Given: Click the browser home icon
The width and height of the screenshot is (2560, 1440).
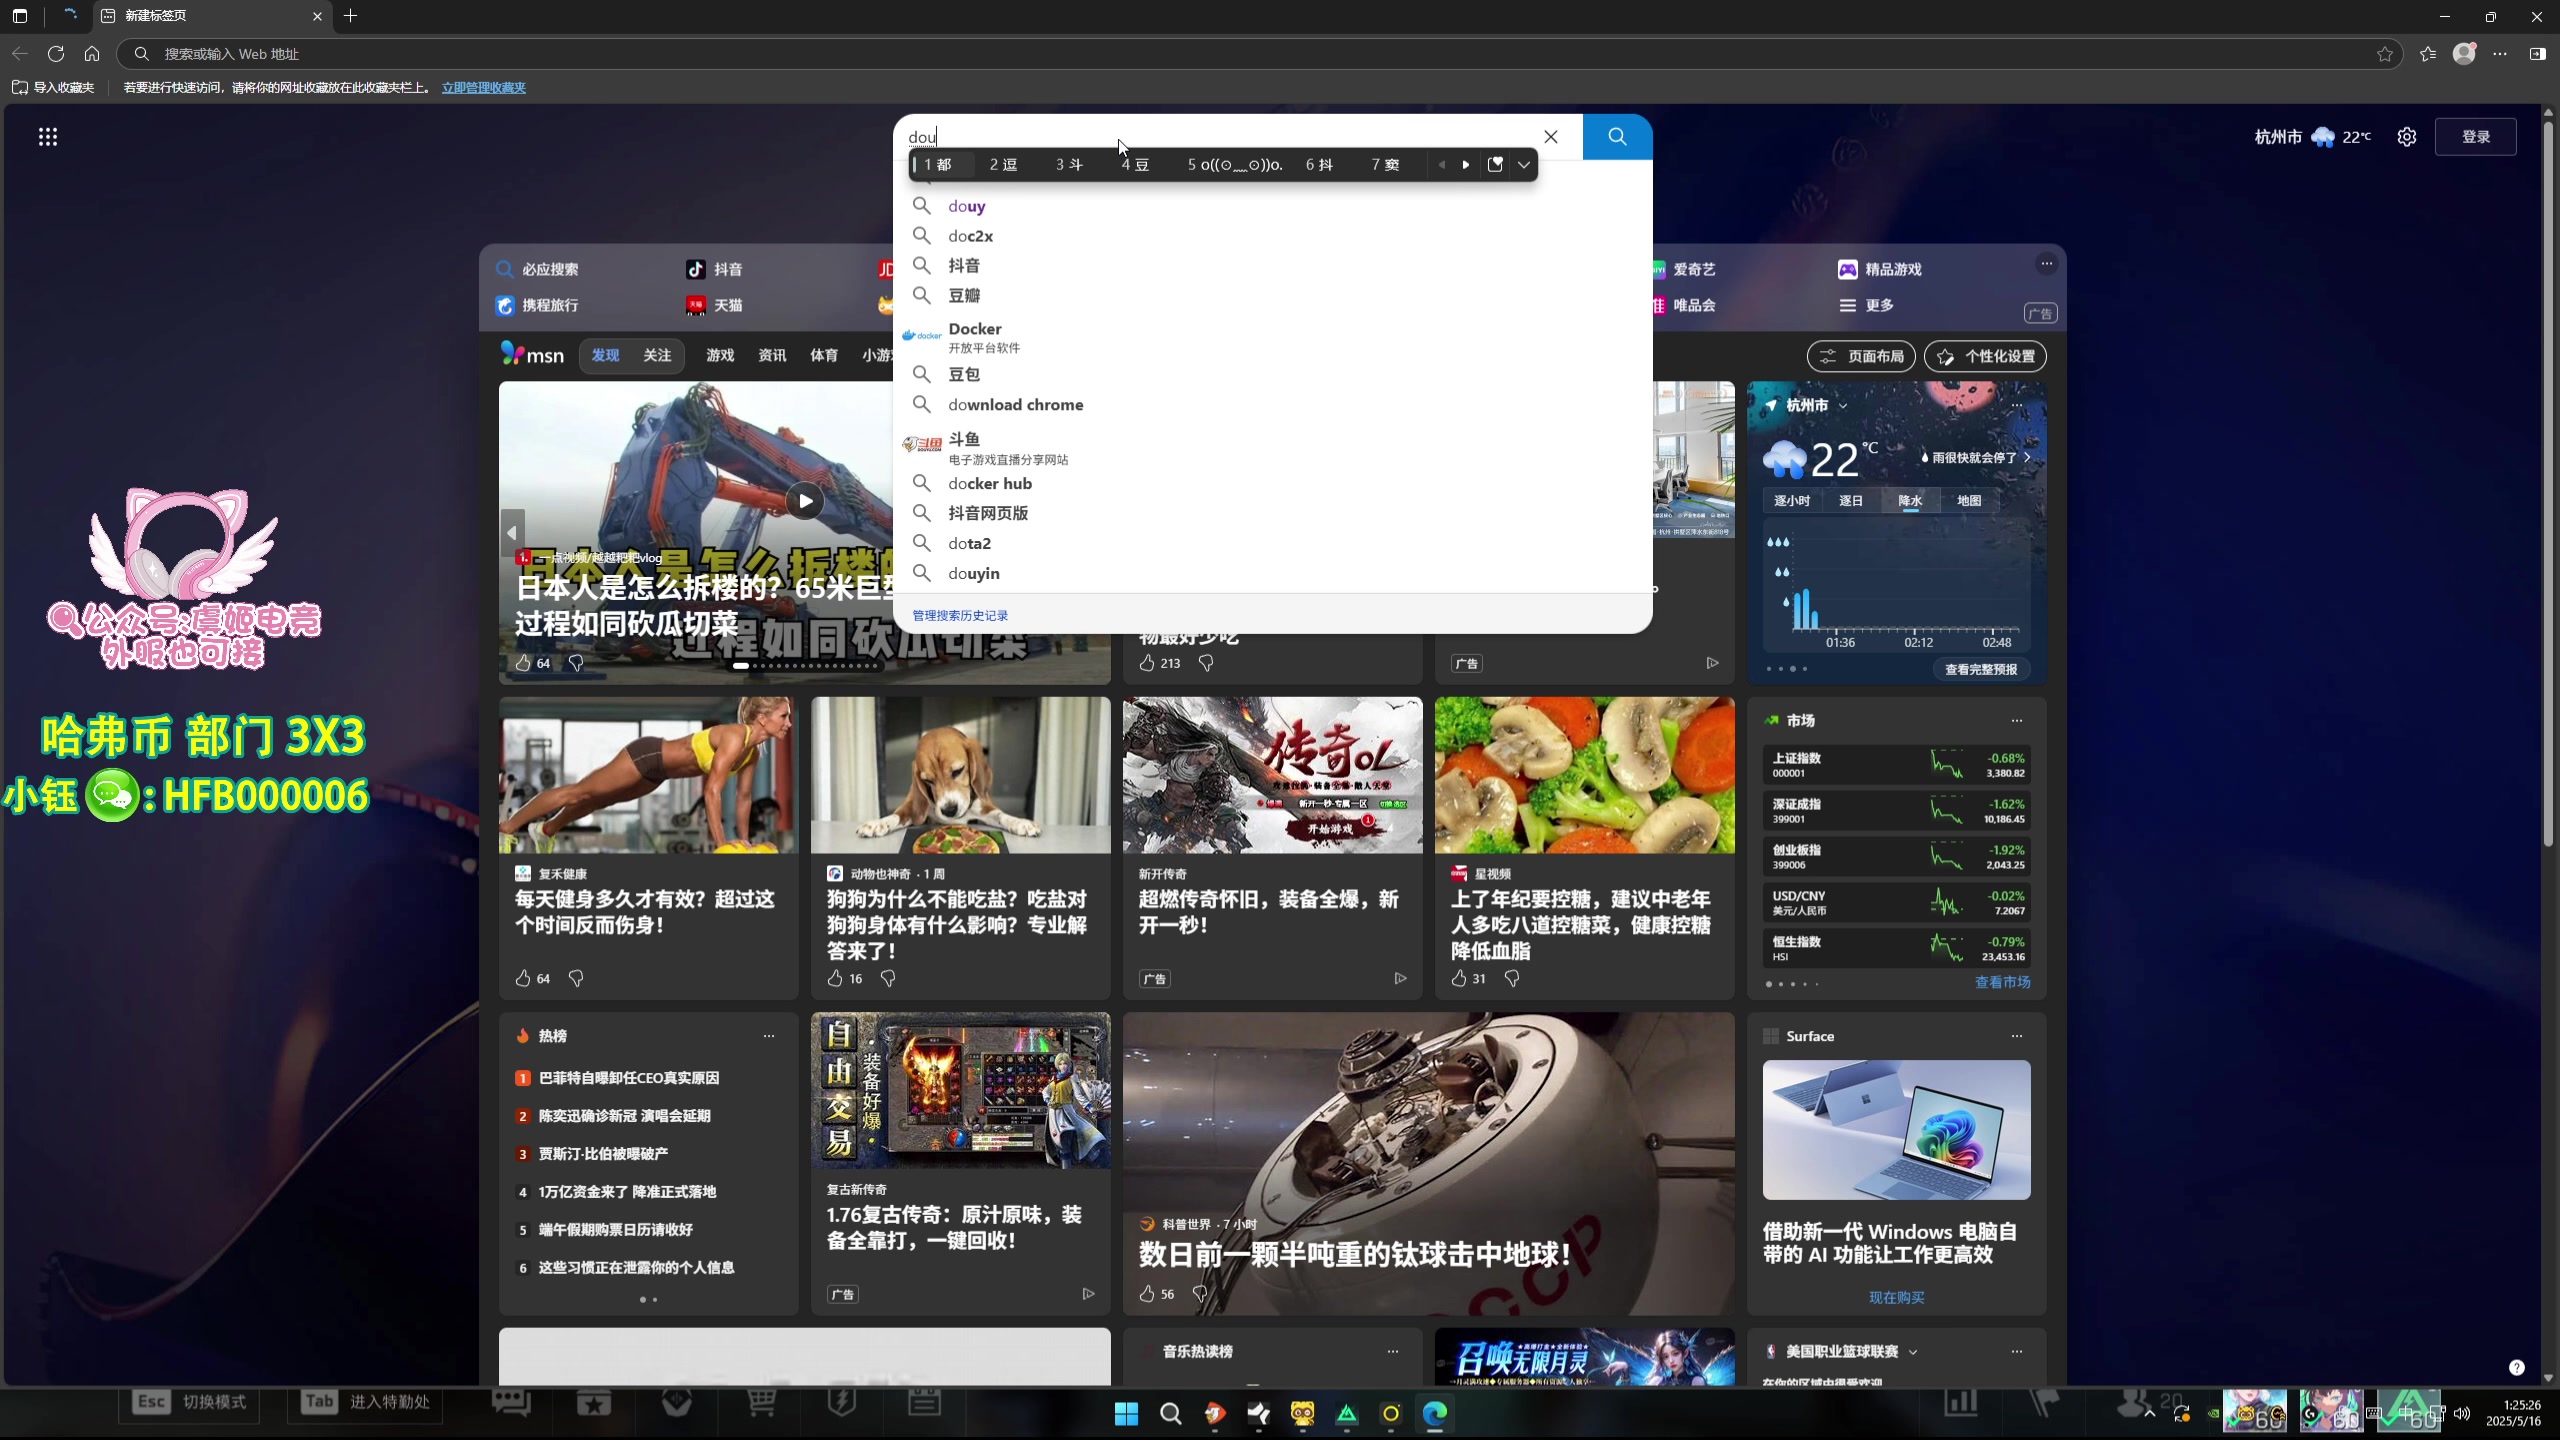Looking at the screenshot, I should point(92,54).
